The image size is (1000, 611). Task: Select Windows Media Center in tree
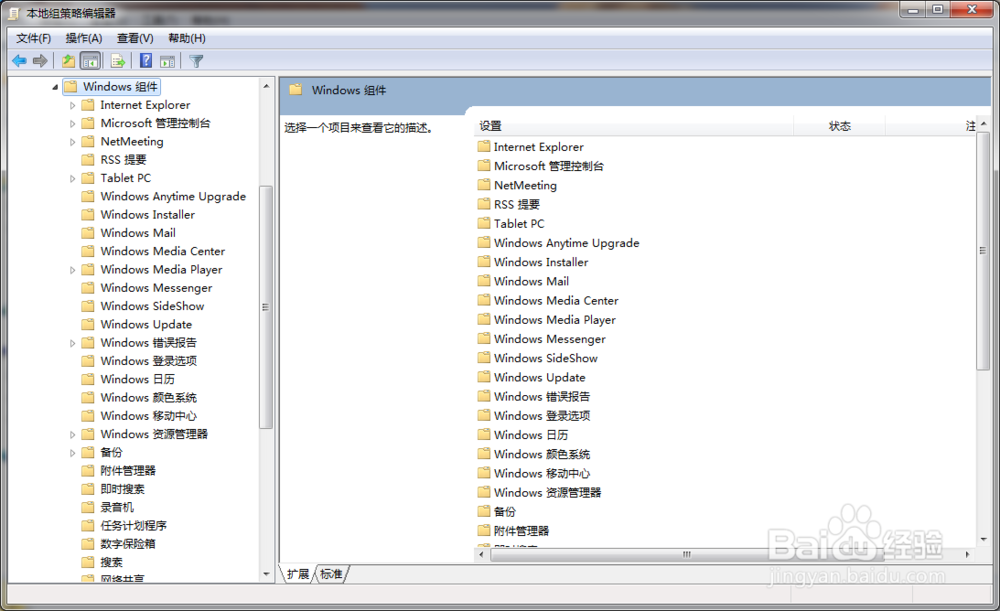[x=163, y=251]
